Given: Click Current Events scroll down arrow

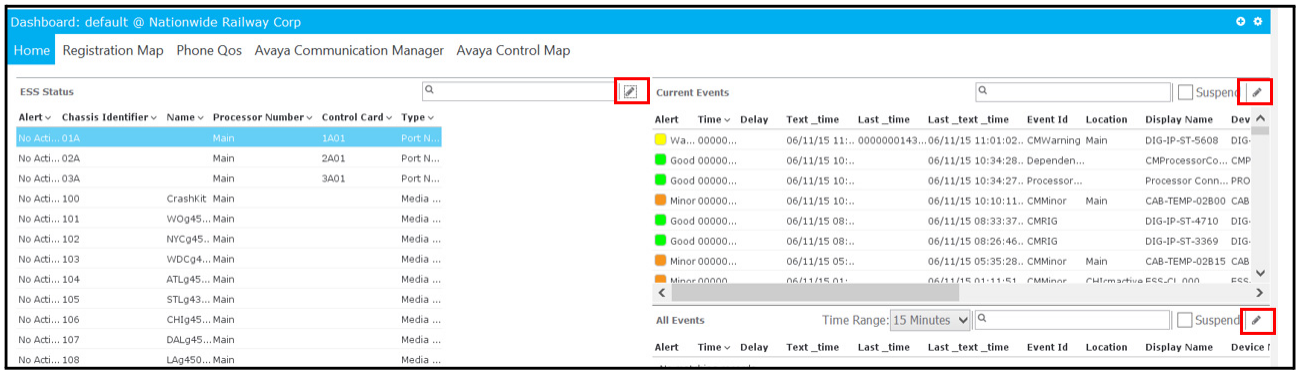Looking at the screenshot, I should click(x=1260, y=273).
